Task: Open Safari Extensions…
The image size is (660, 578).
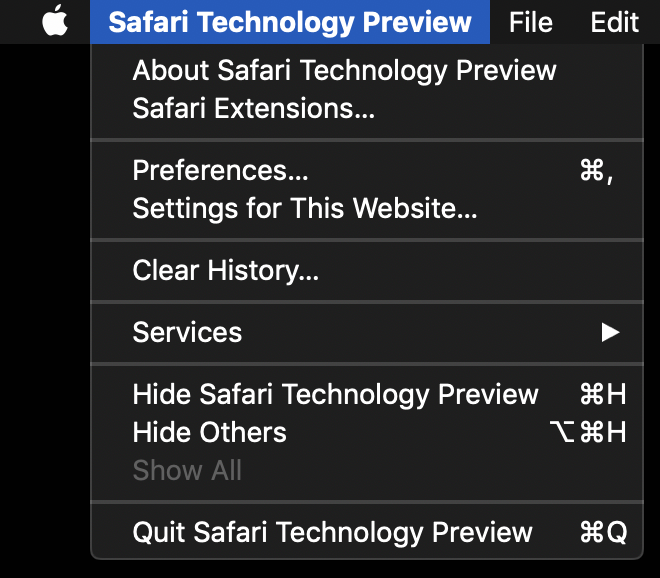Action: click(367, 108)
